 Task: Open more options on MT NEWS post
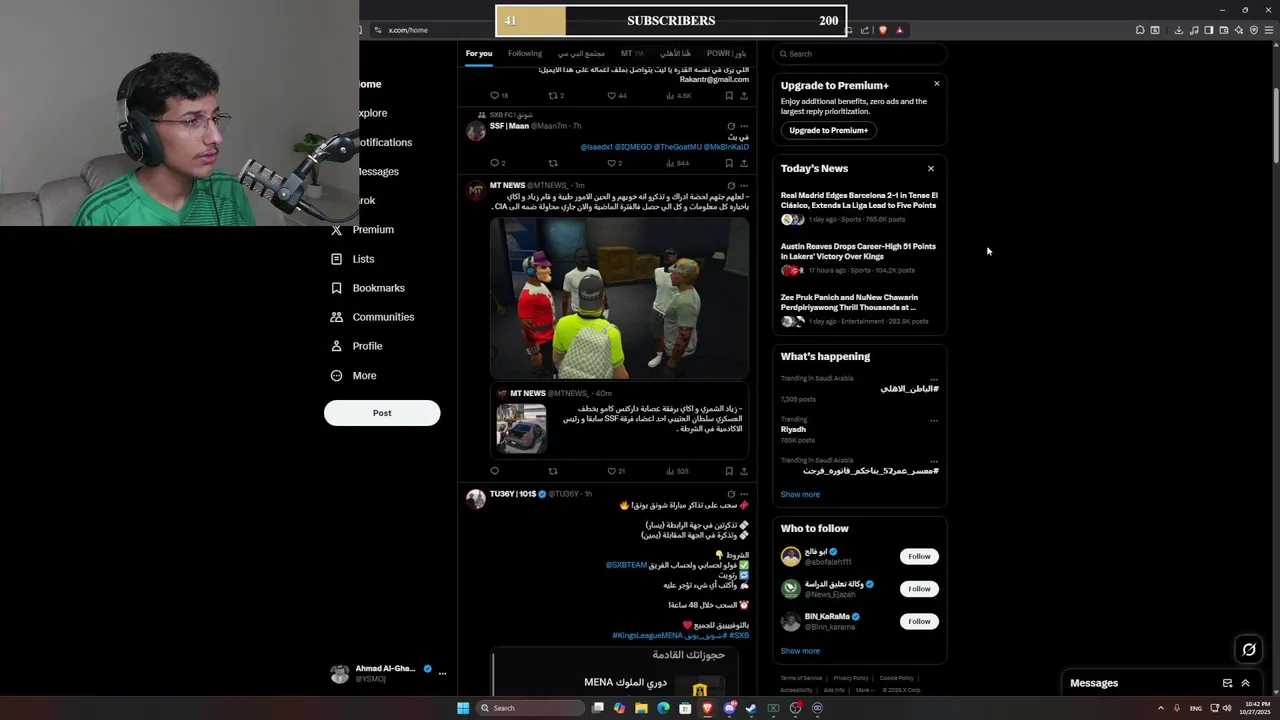[x=744, y=186]
